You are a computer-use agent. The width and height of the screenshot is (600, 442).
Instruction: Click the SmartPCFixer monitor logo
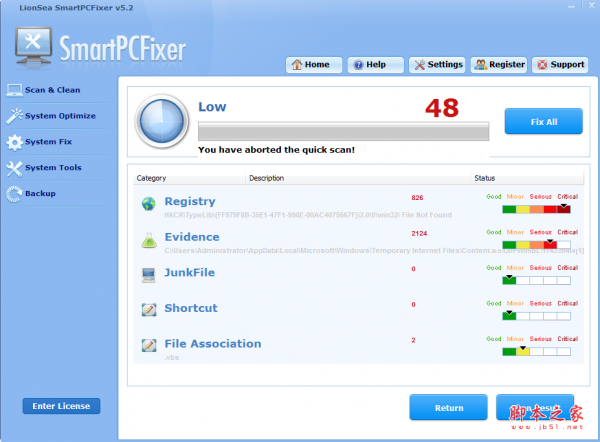click(33, 47)
